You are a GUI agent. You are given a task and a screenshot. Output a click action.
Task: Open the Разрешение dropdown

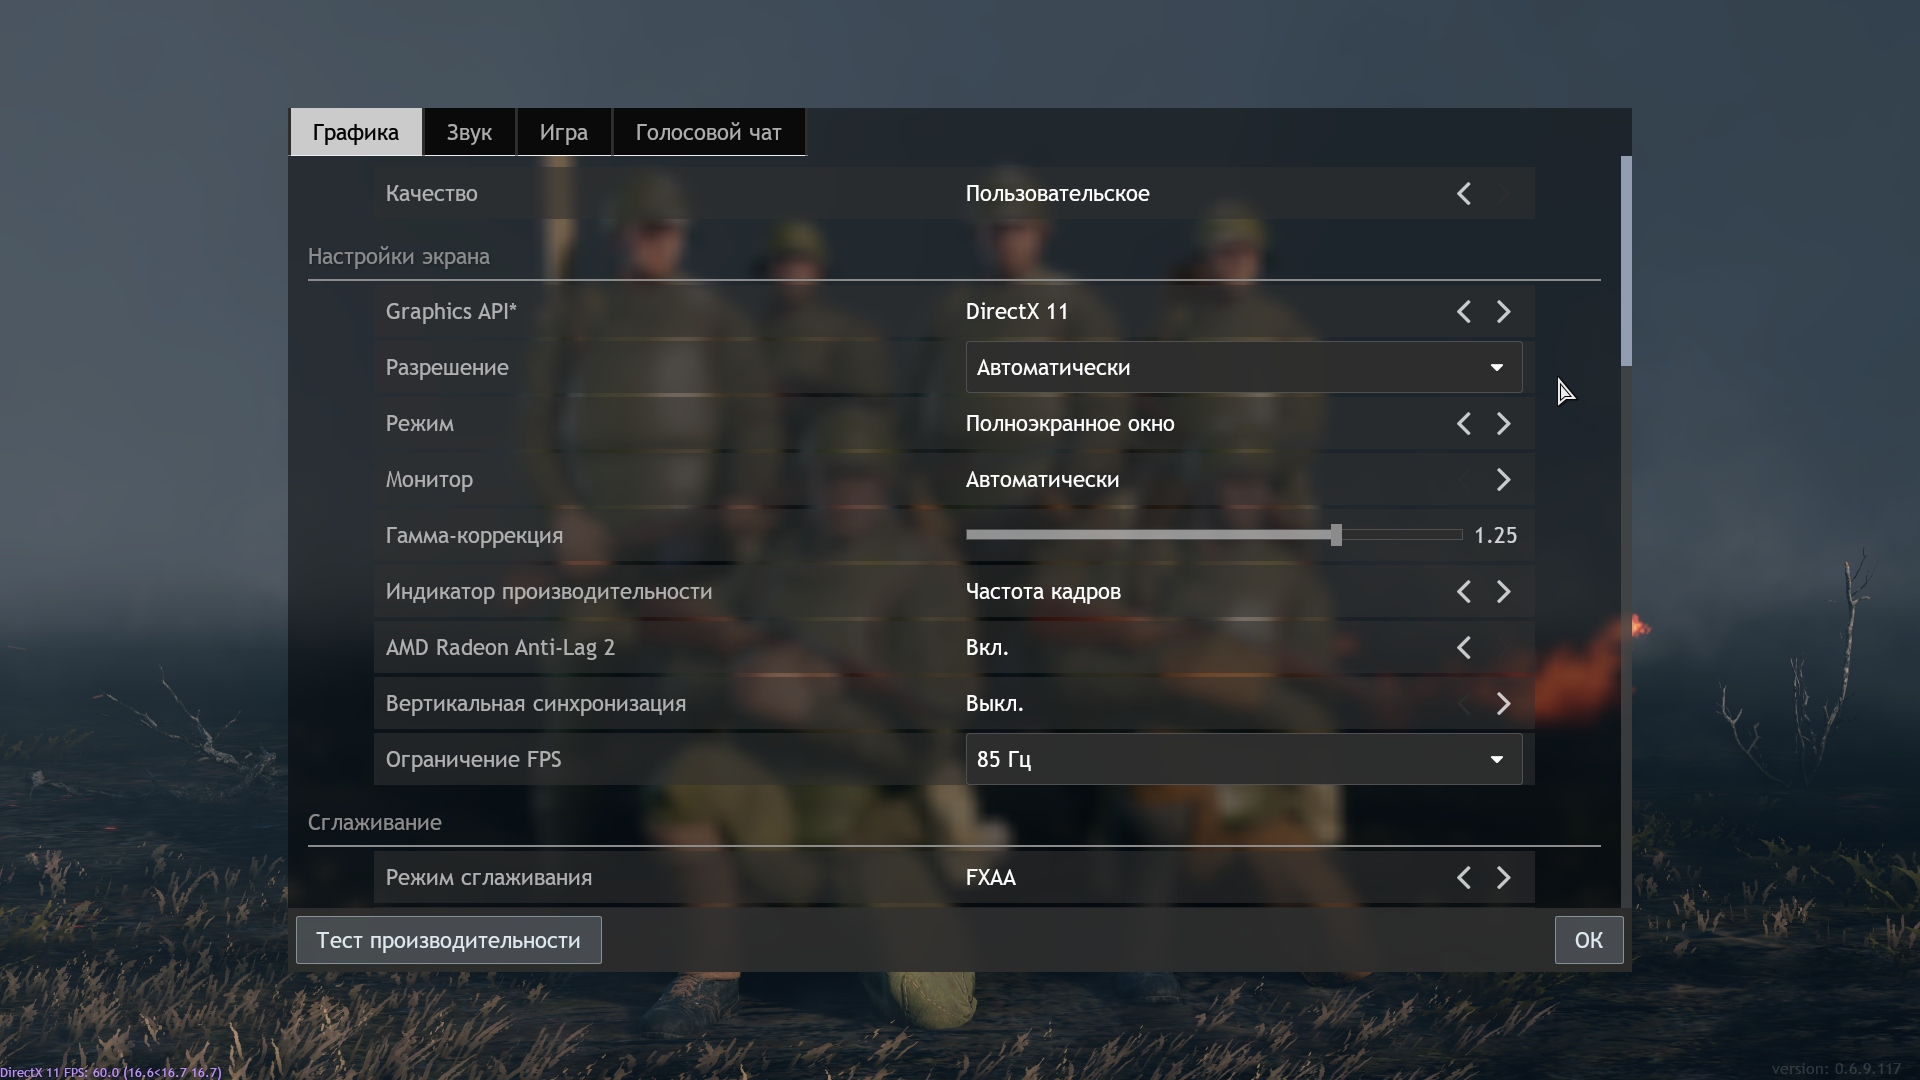(1243, 368)
